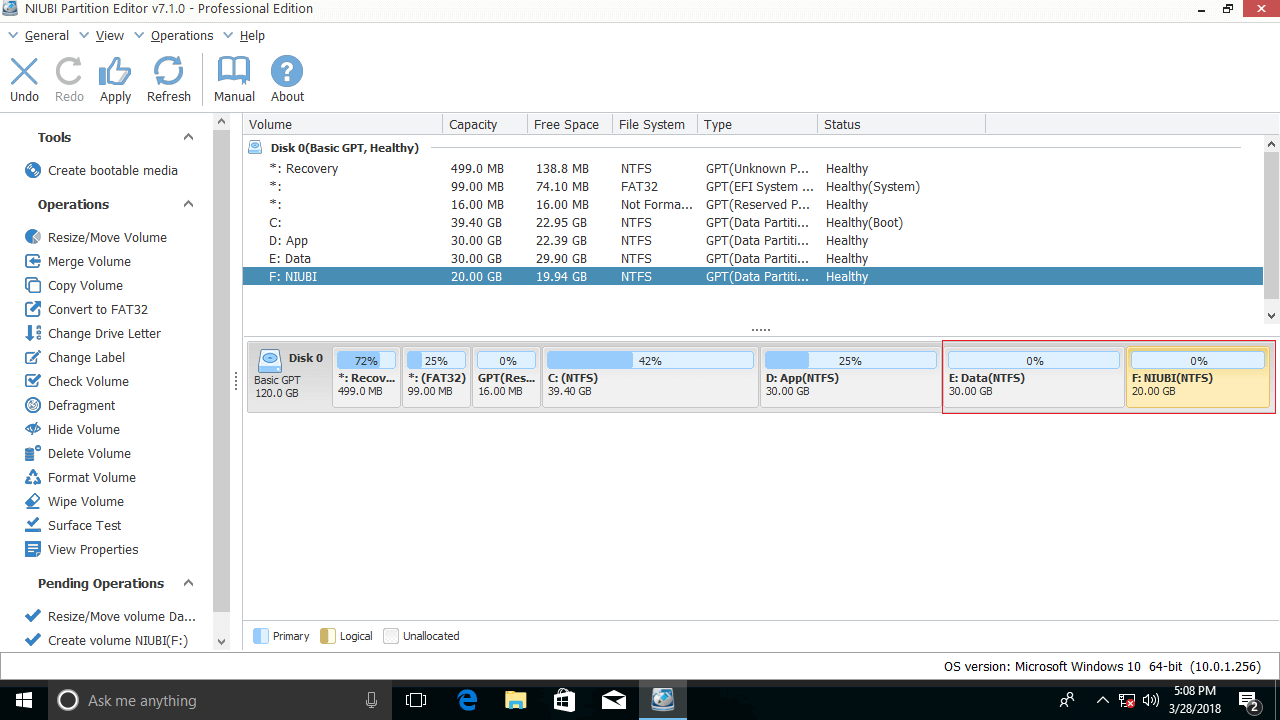Open the General menu

click(47, 35)
